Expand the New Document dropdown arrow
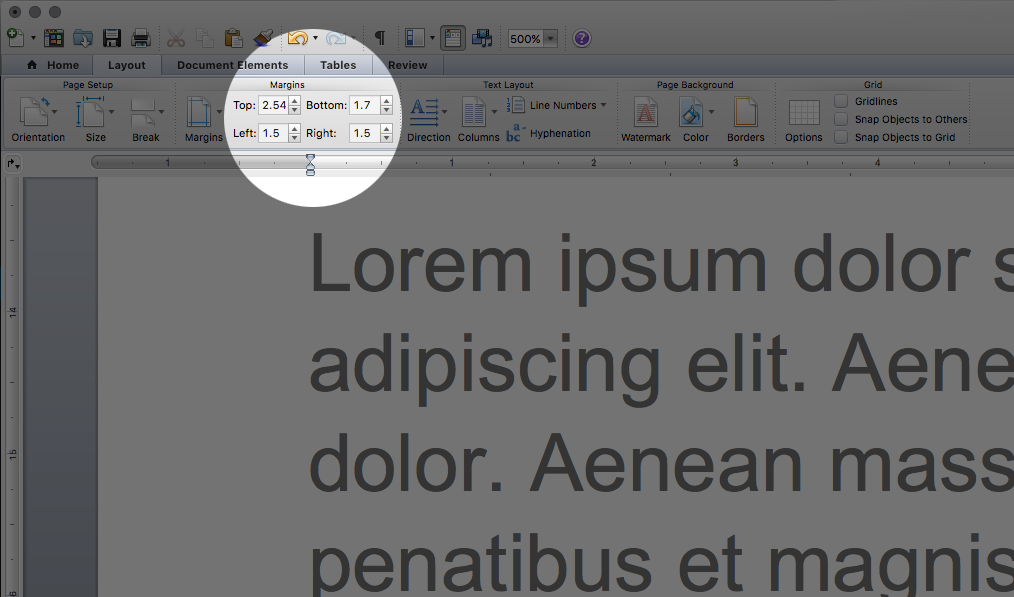 [x=33, y=38]
